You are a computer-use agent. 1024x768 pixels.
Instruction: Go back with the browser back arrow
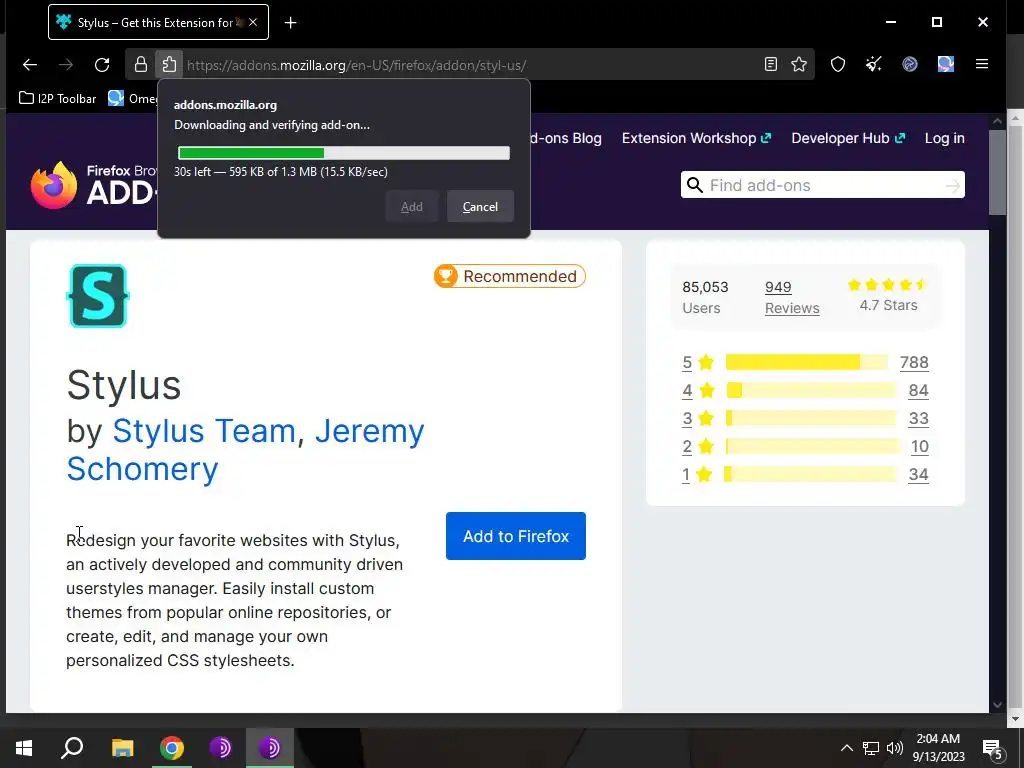30,65
